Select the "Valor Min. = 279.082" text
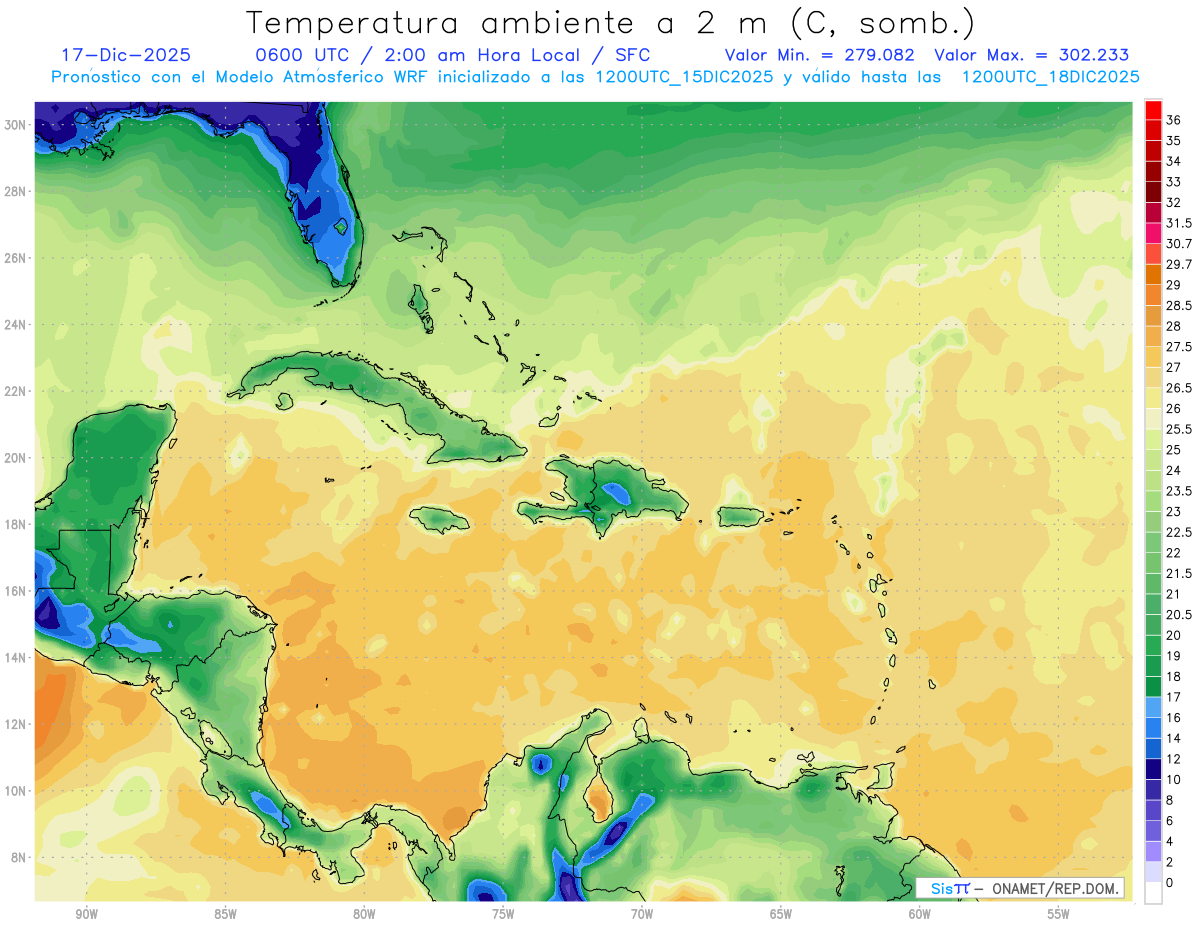 (x=819, y=55)
